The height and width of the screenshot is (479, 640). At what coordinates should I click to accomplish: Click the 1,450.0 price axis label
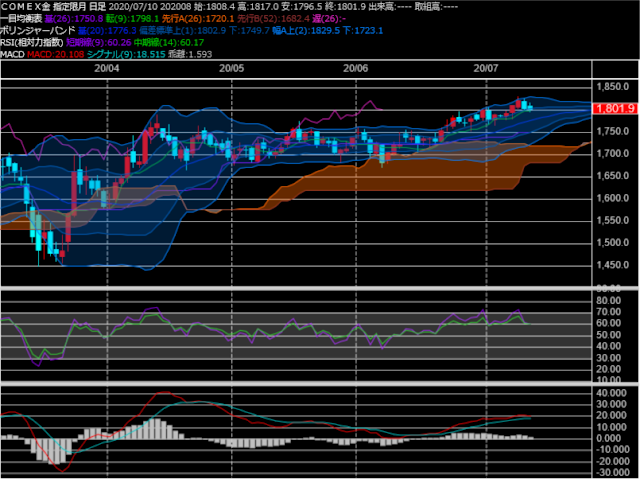[613, 265]
